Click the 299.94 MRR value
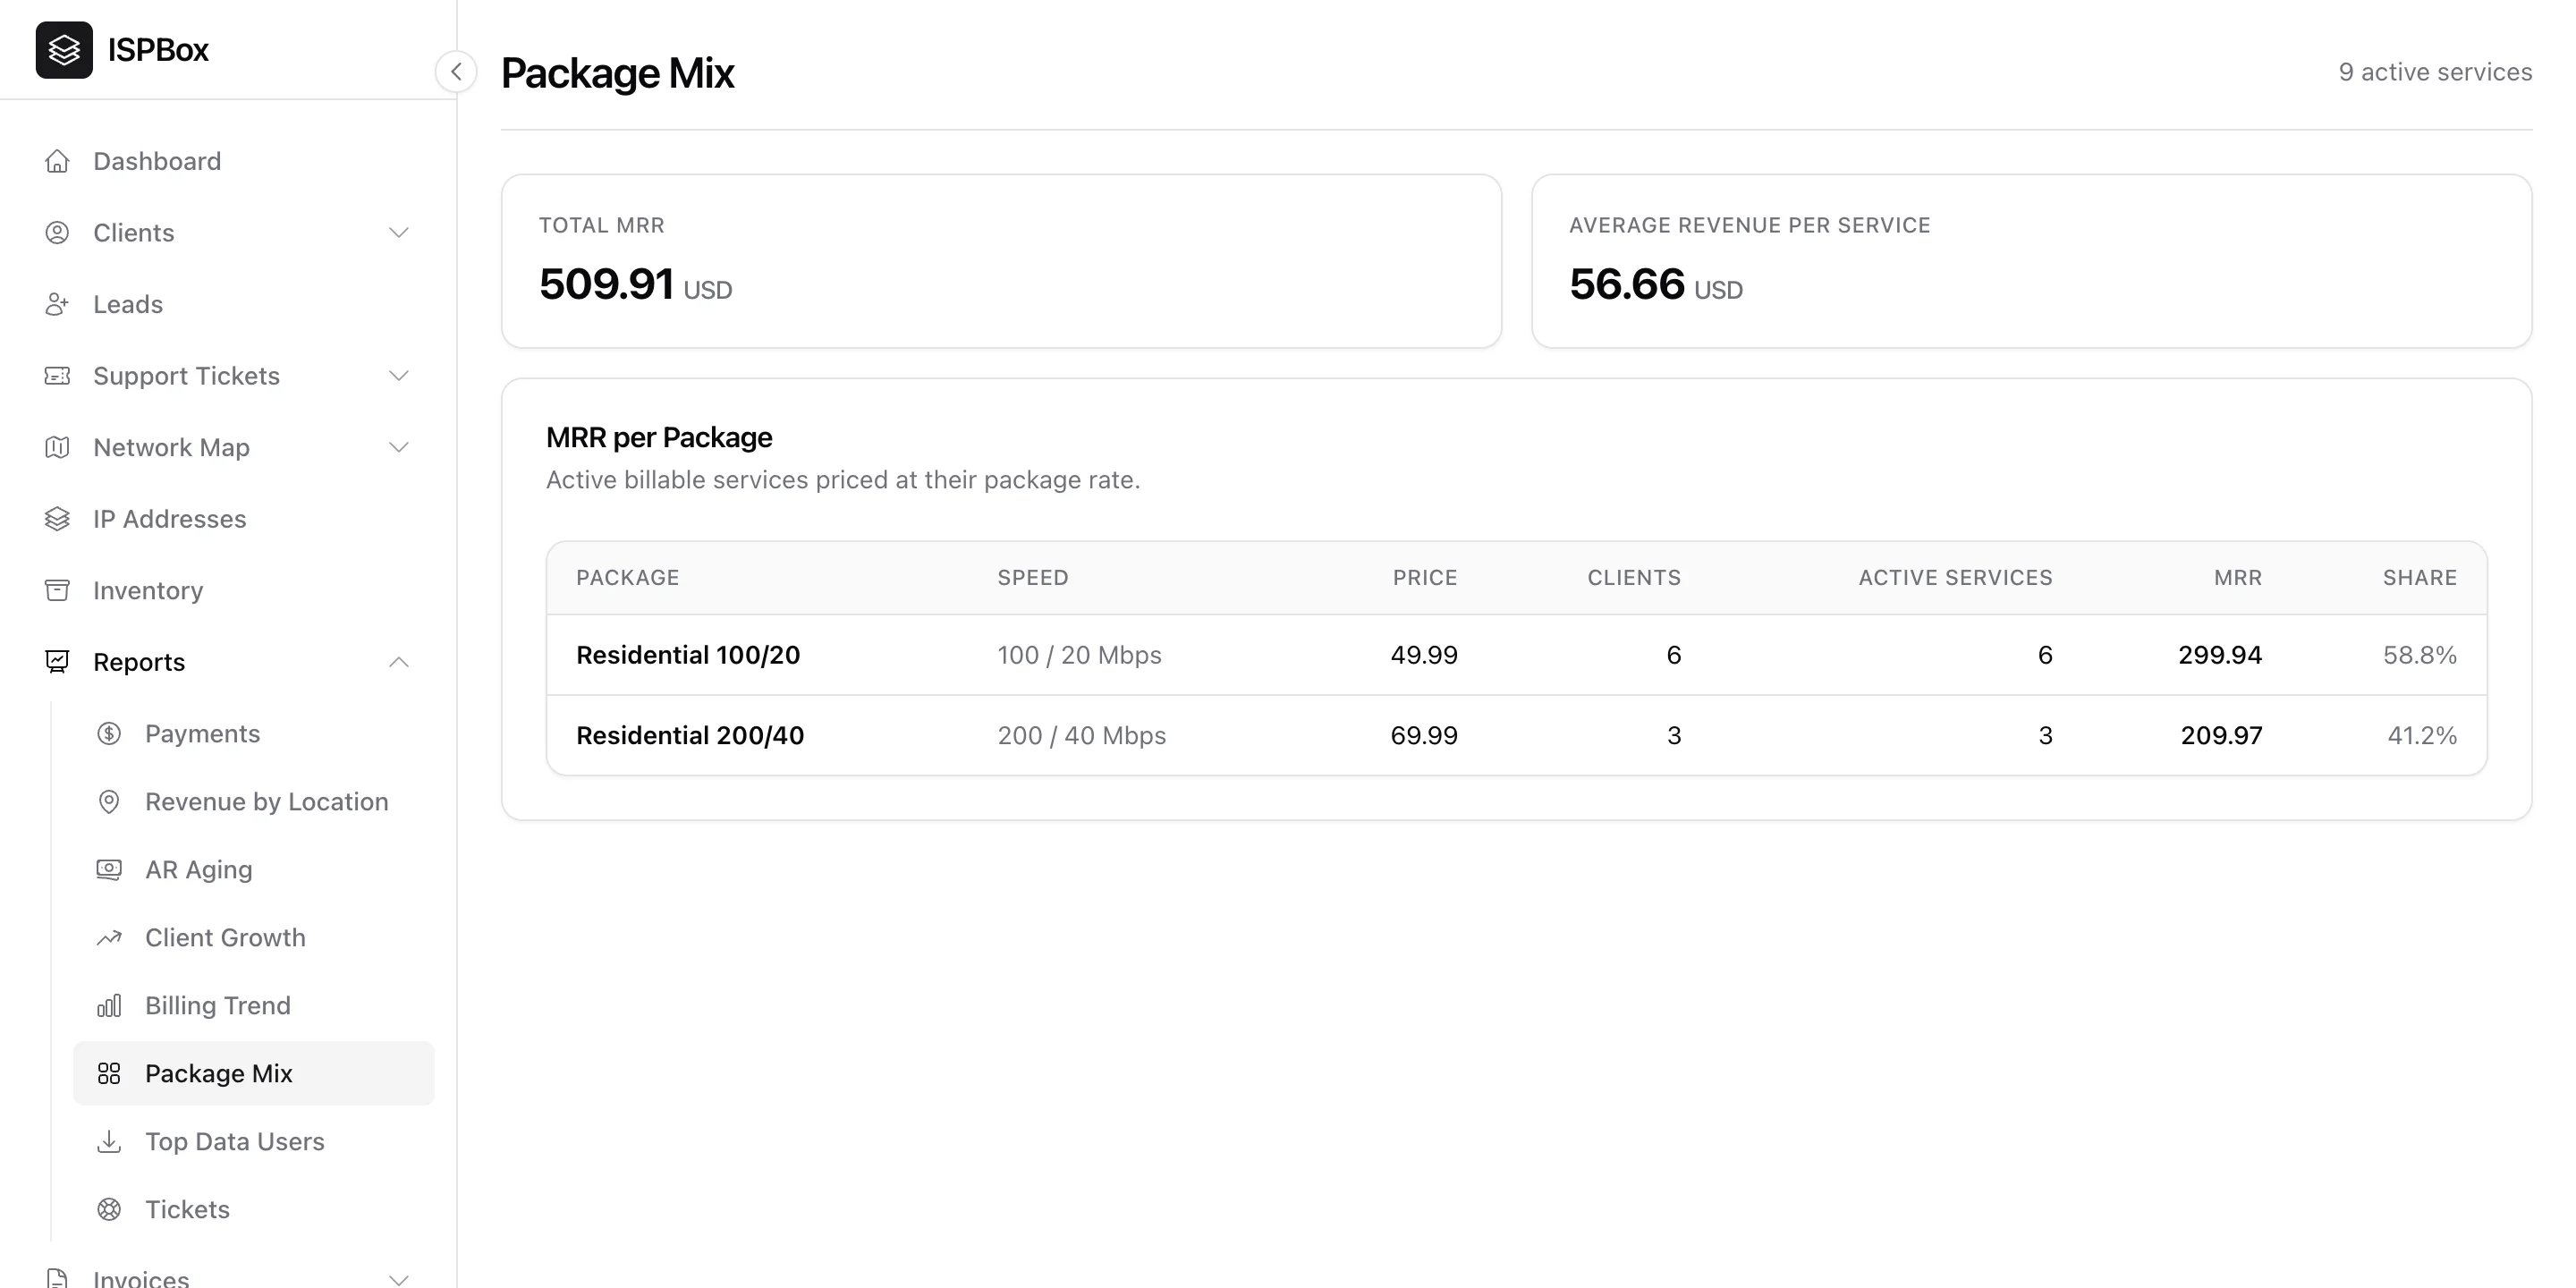The width and height of the screenshot is (2576, 1288). click(2220, 655)
